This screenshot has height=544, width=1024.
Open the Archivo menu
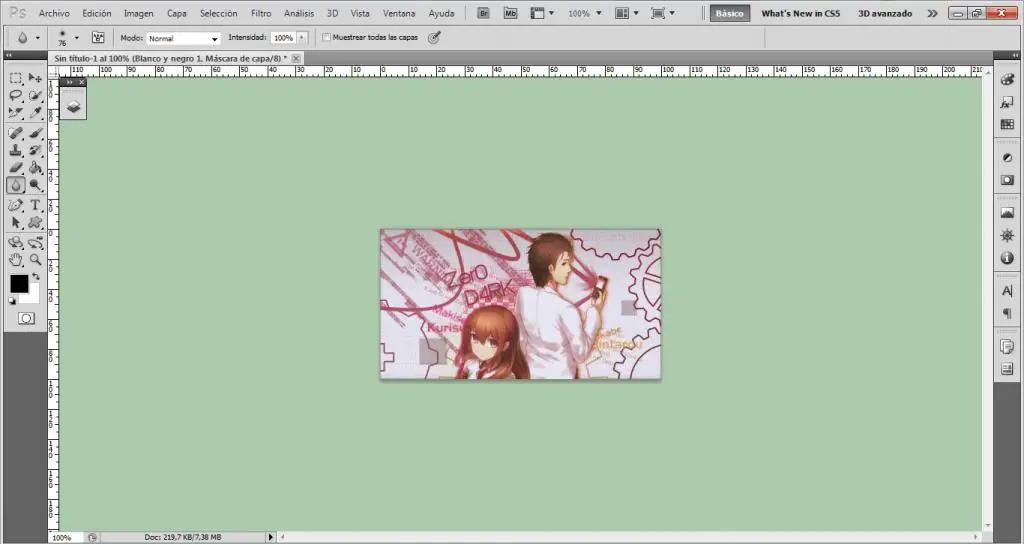point(54,13)
